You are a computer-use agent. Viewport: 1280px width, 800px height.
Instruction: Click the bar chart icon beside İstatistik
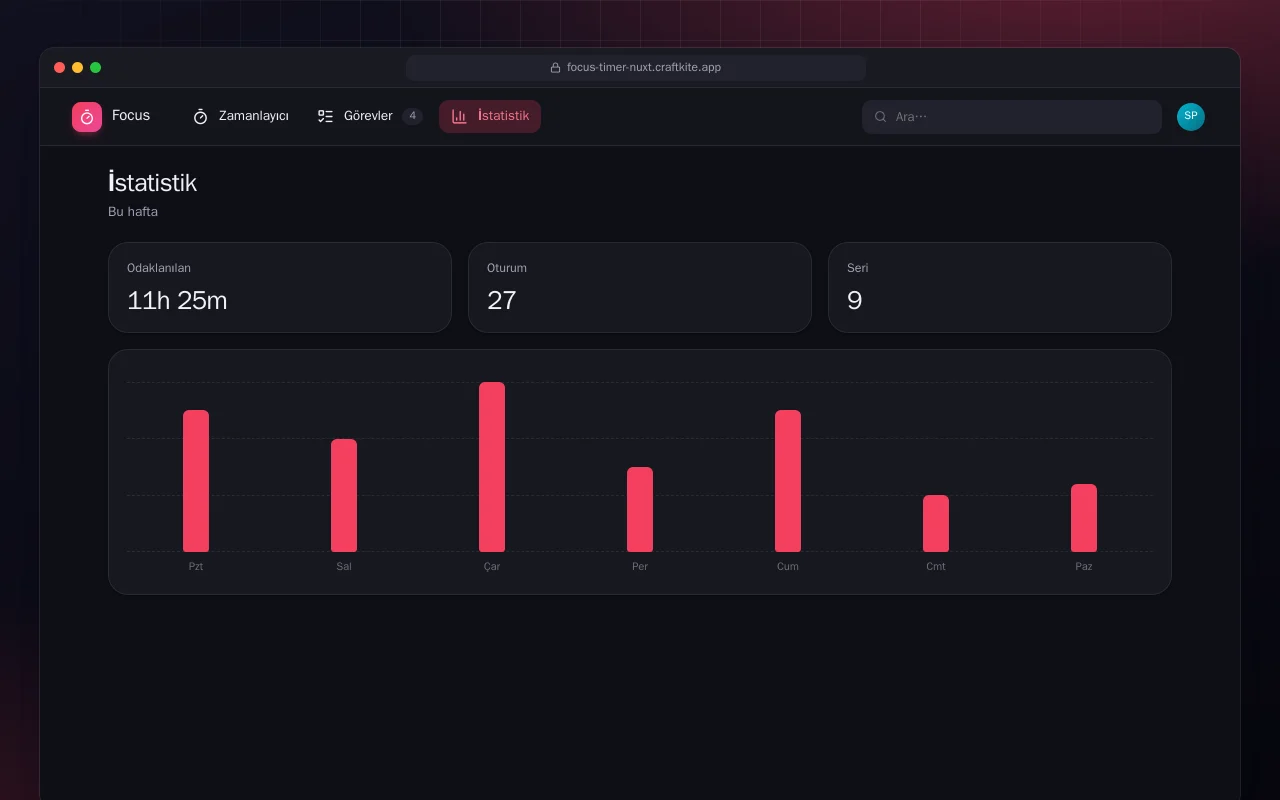point(459,117)
